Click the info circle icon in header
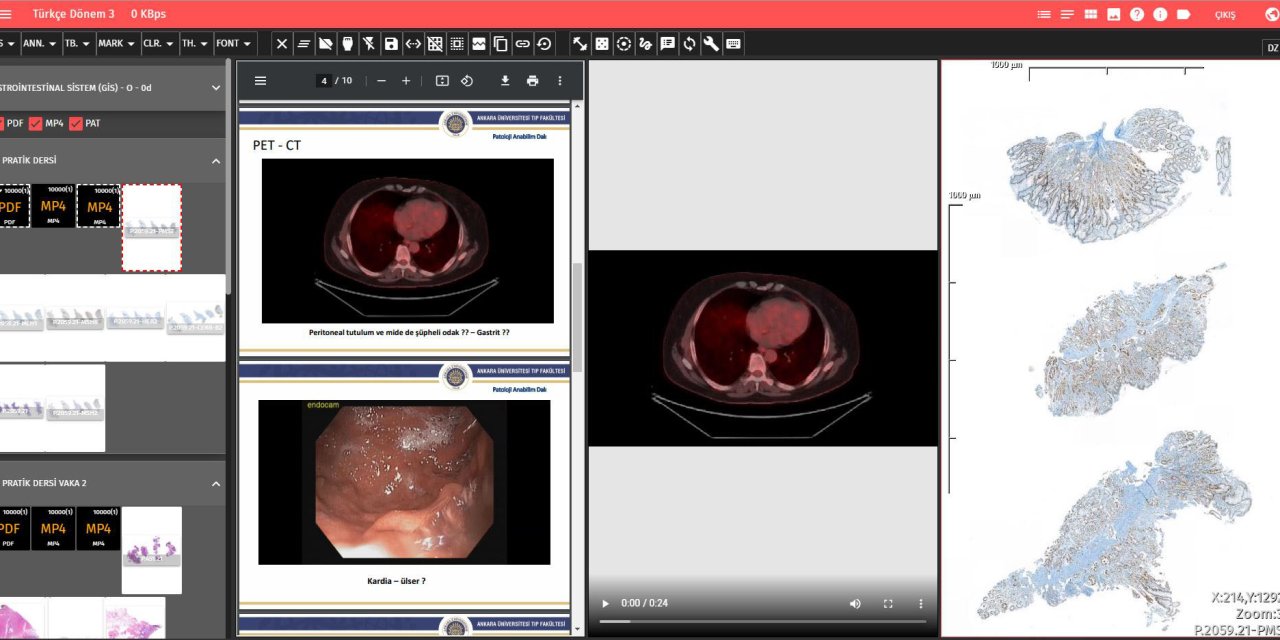 coord(1160,14)
